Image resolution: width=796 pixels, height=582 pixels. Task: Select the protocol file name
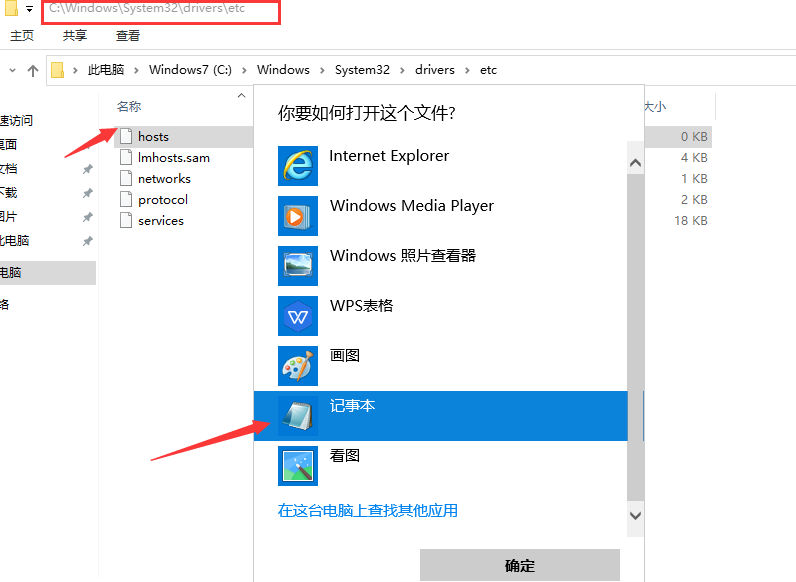coord(163,200)
